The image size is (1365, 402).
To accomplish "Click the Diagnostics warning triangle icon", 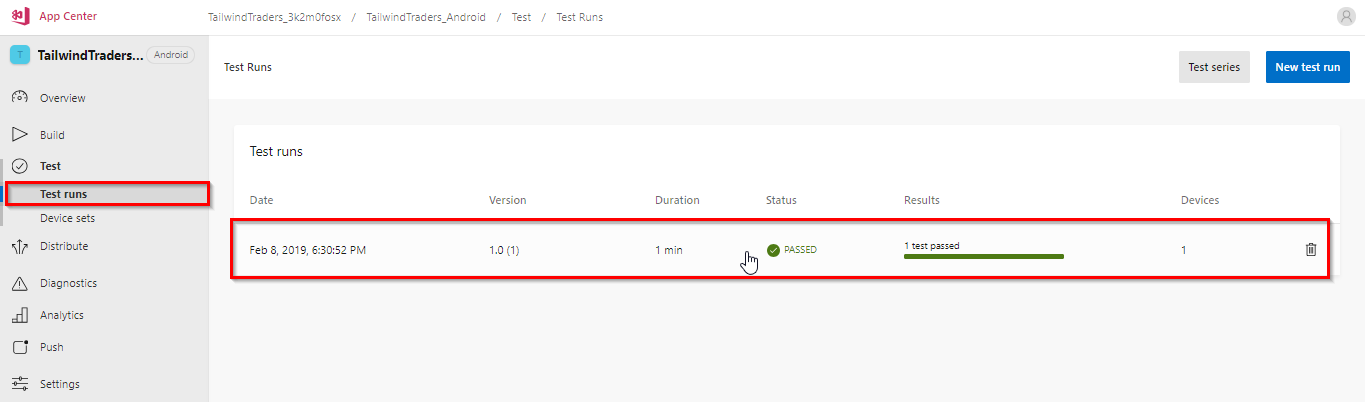I will [x=19, y=283].
